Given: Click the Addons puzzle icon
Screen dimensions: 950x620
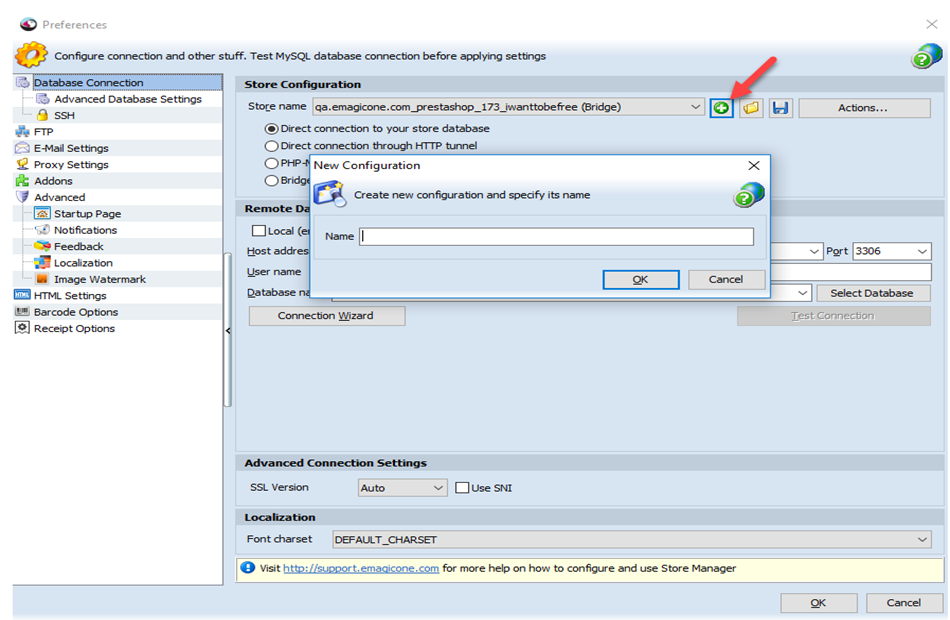Looking at the screenshot, I should 22,181.
